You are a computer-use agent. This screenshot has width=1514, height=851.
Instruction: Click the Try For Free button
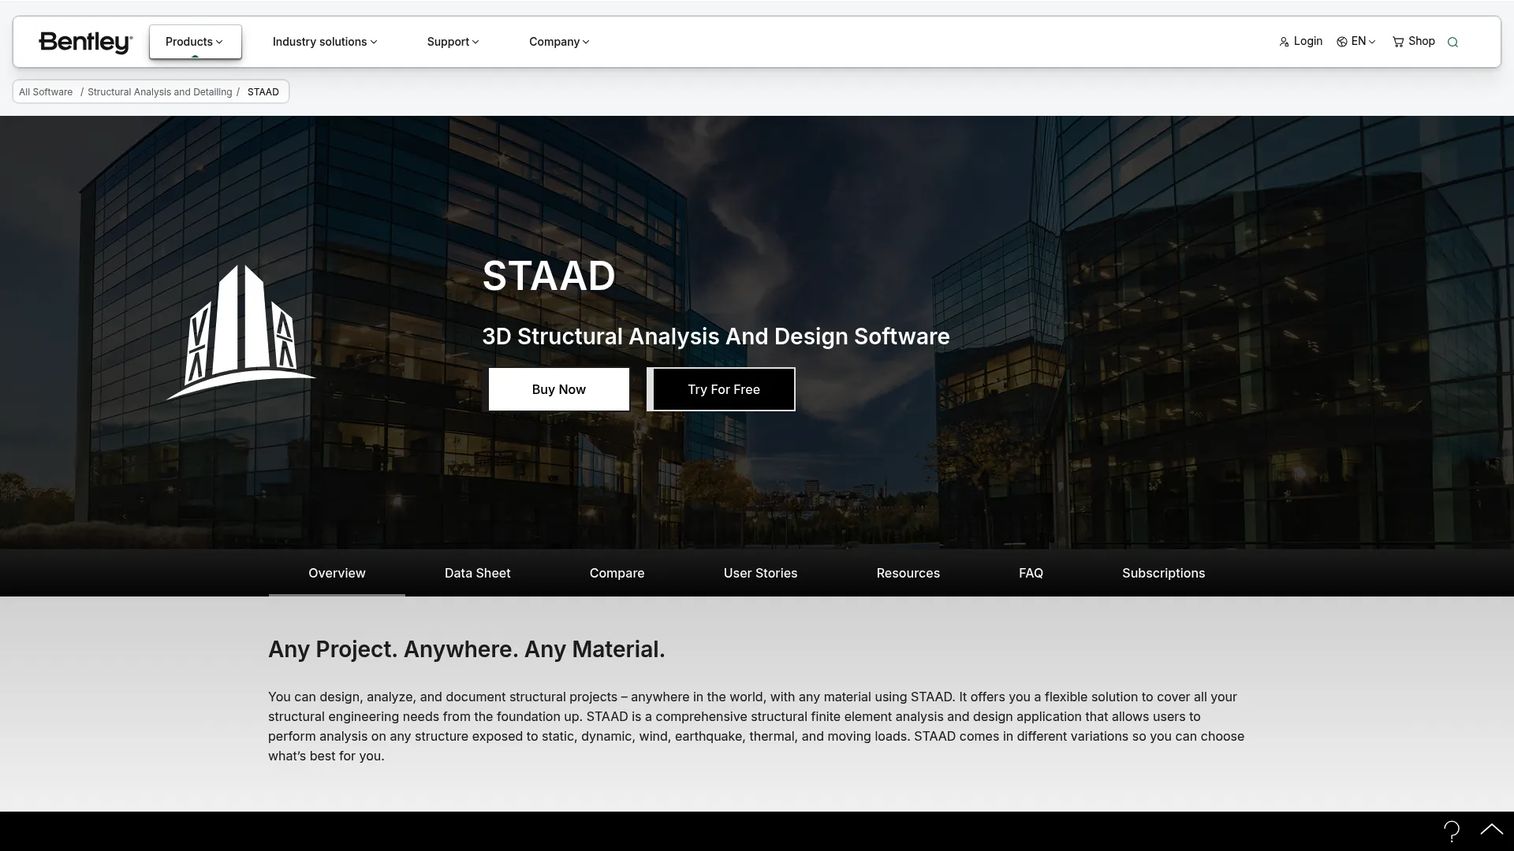721,389
